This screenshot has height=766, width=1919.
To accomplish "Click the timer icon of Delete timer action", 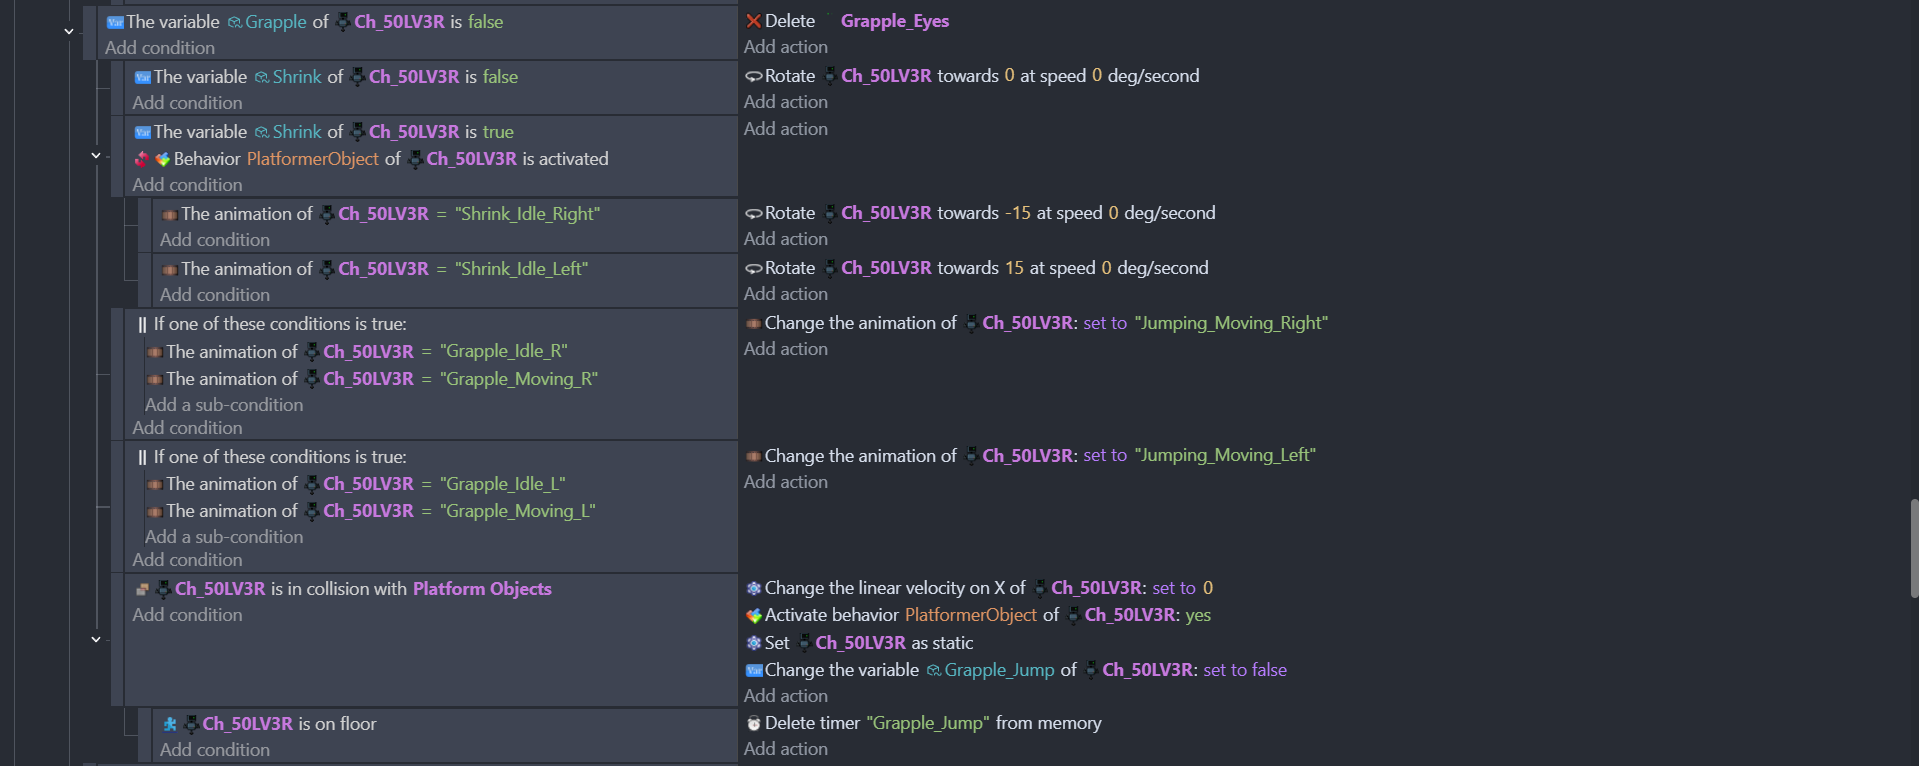I will point(753,723).
